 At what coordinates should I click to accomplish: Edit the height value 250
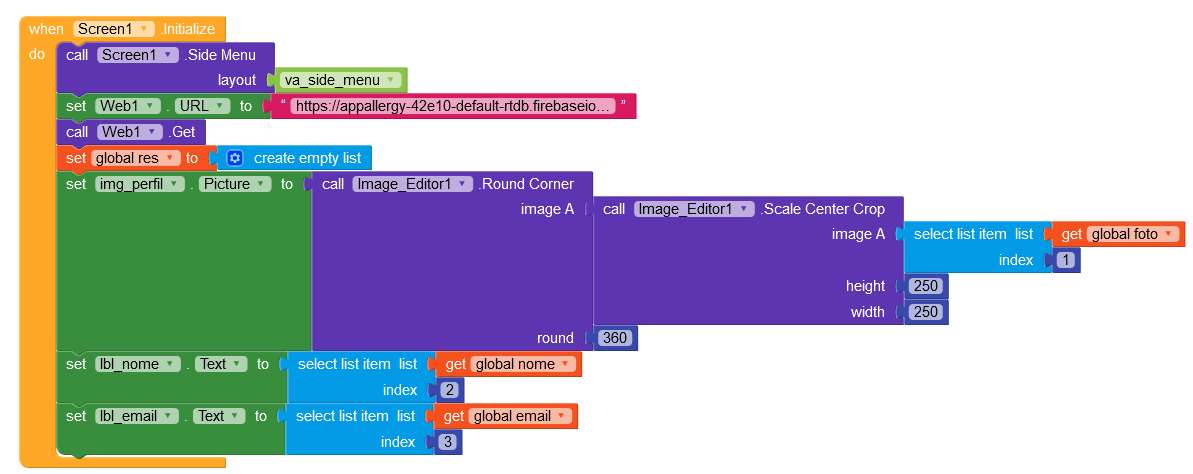pyautogui.click(x=925, y=286)
